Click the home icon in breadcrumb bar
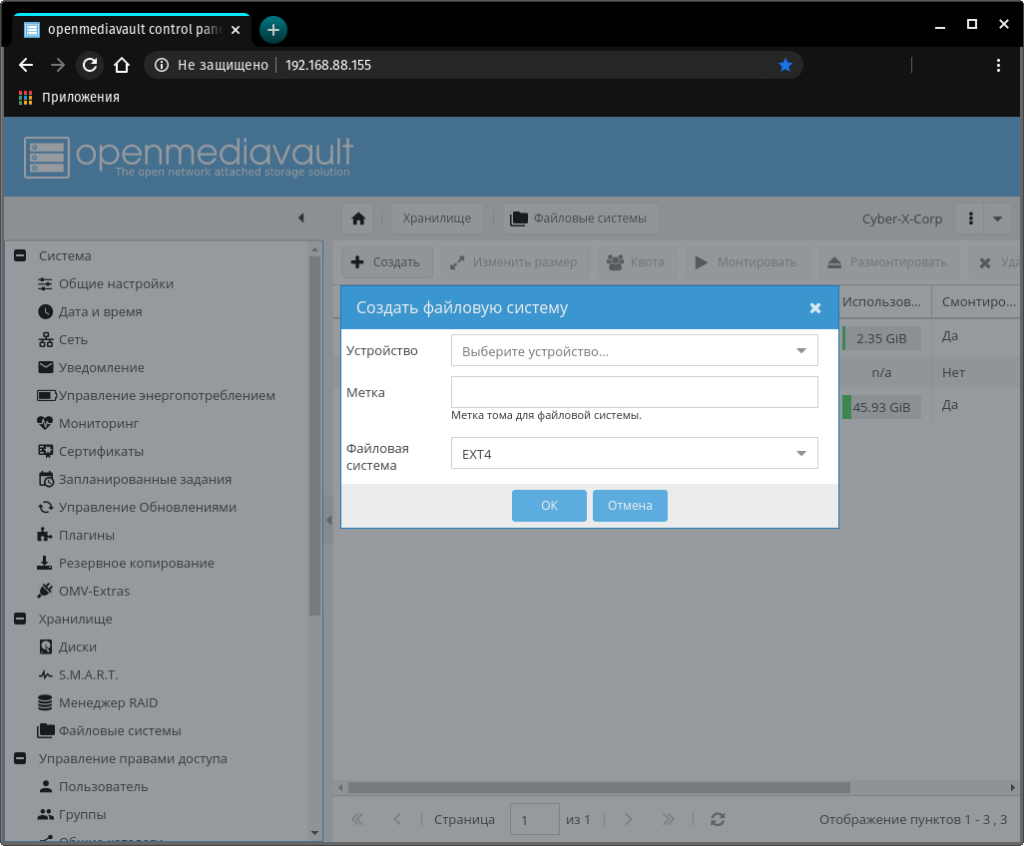Viewport: 1024px width, 846px height. pyautogui.click(x=358, y=219)
